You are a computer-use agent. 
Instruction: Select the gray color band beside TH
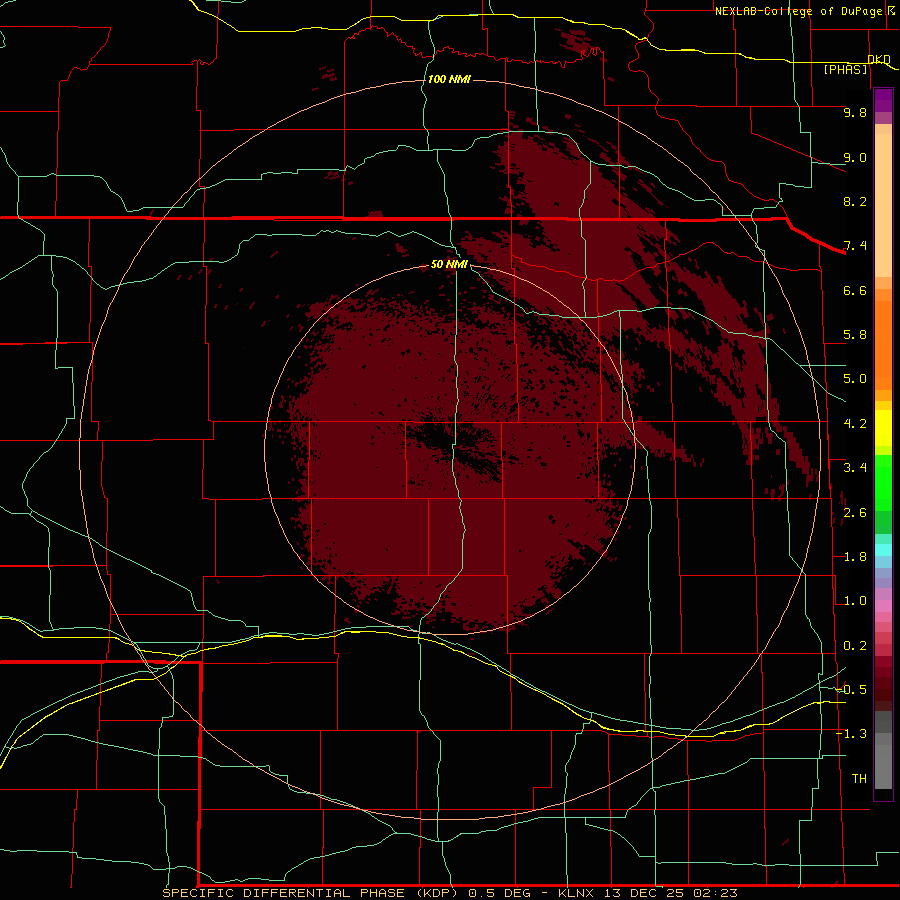click(883, 769)
